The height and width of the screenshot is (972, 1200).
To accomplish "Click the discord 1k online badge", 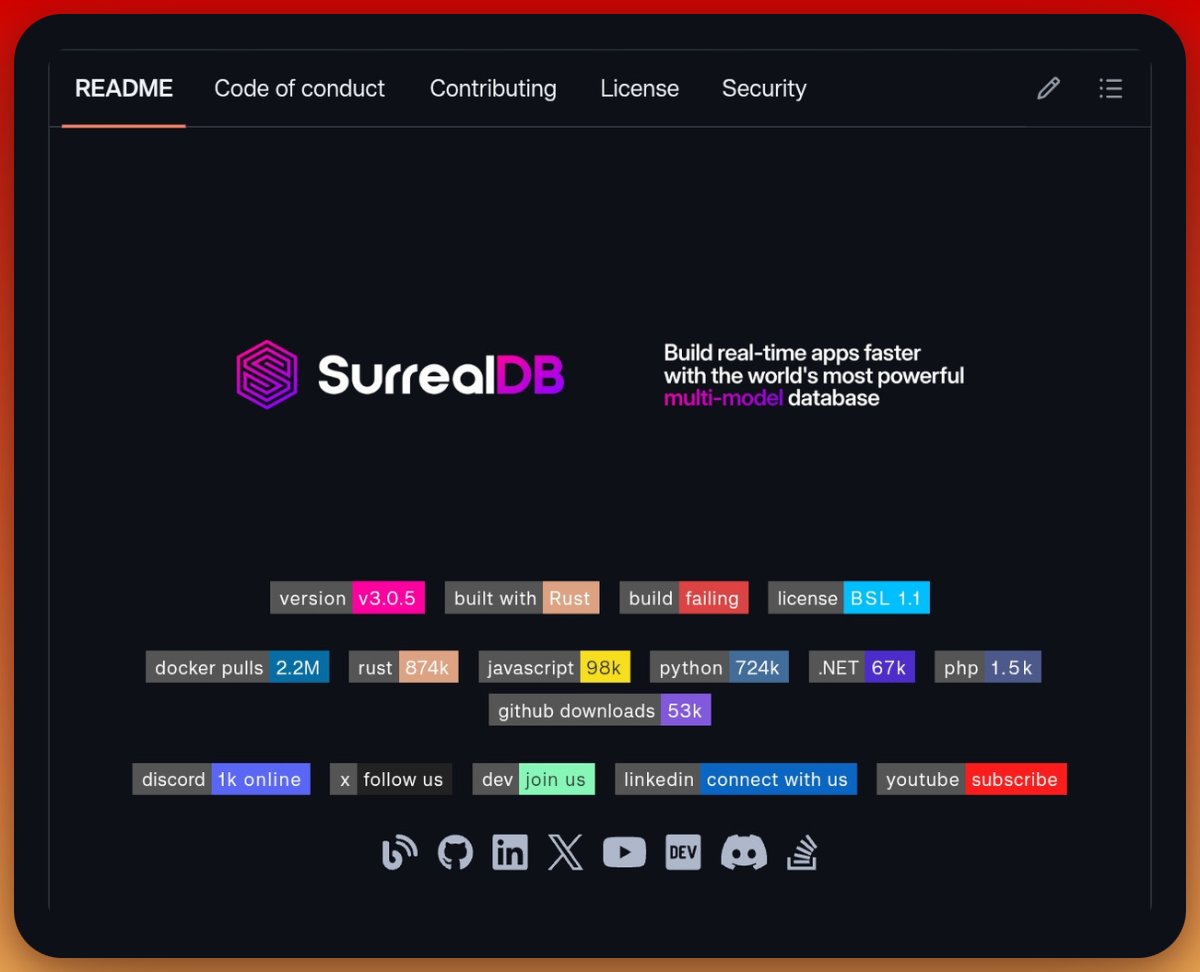I will coord(221,779).
